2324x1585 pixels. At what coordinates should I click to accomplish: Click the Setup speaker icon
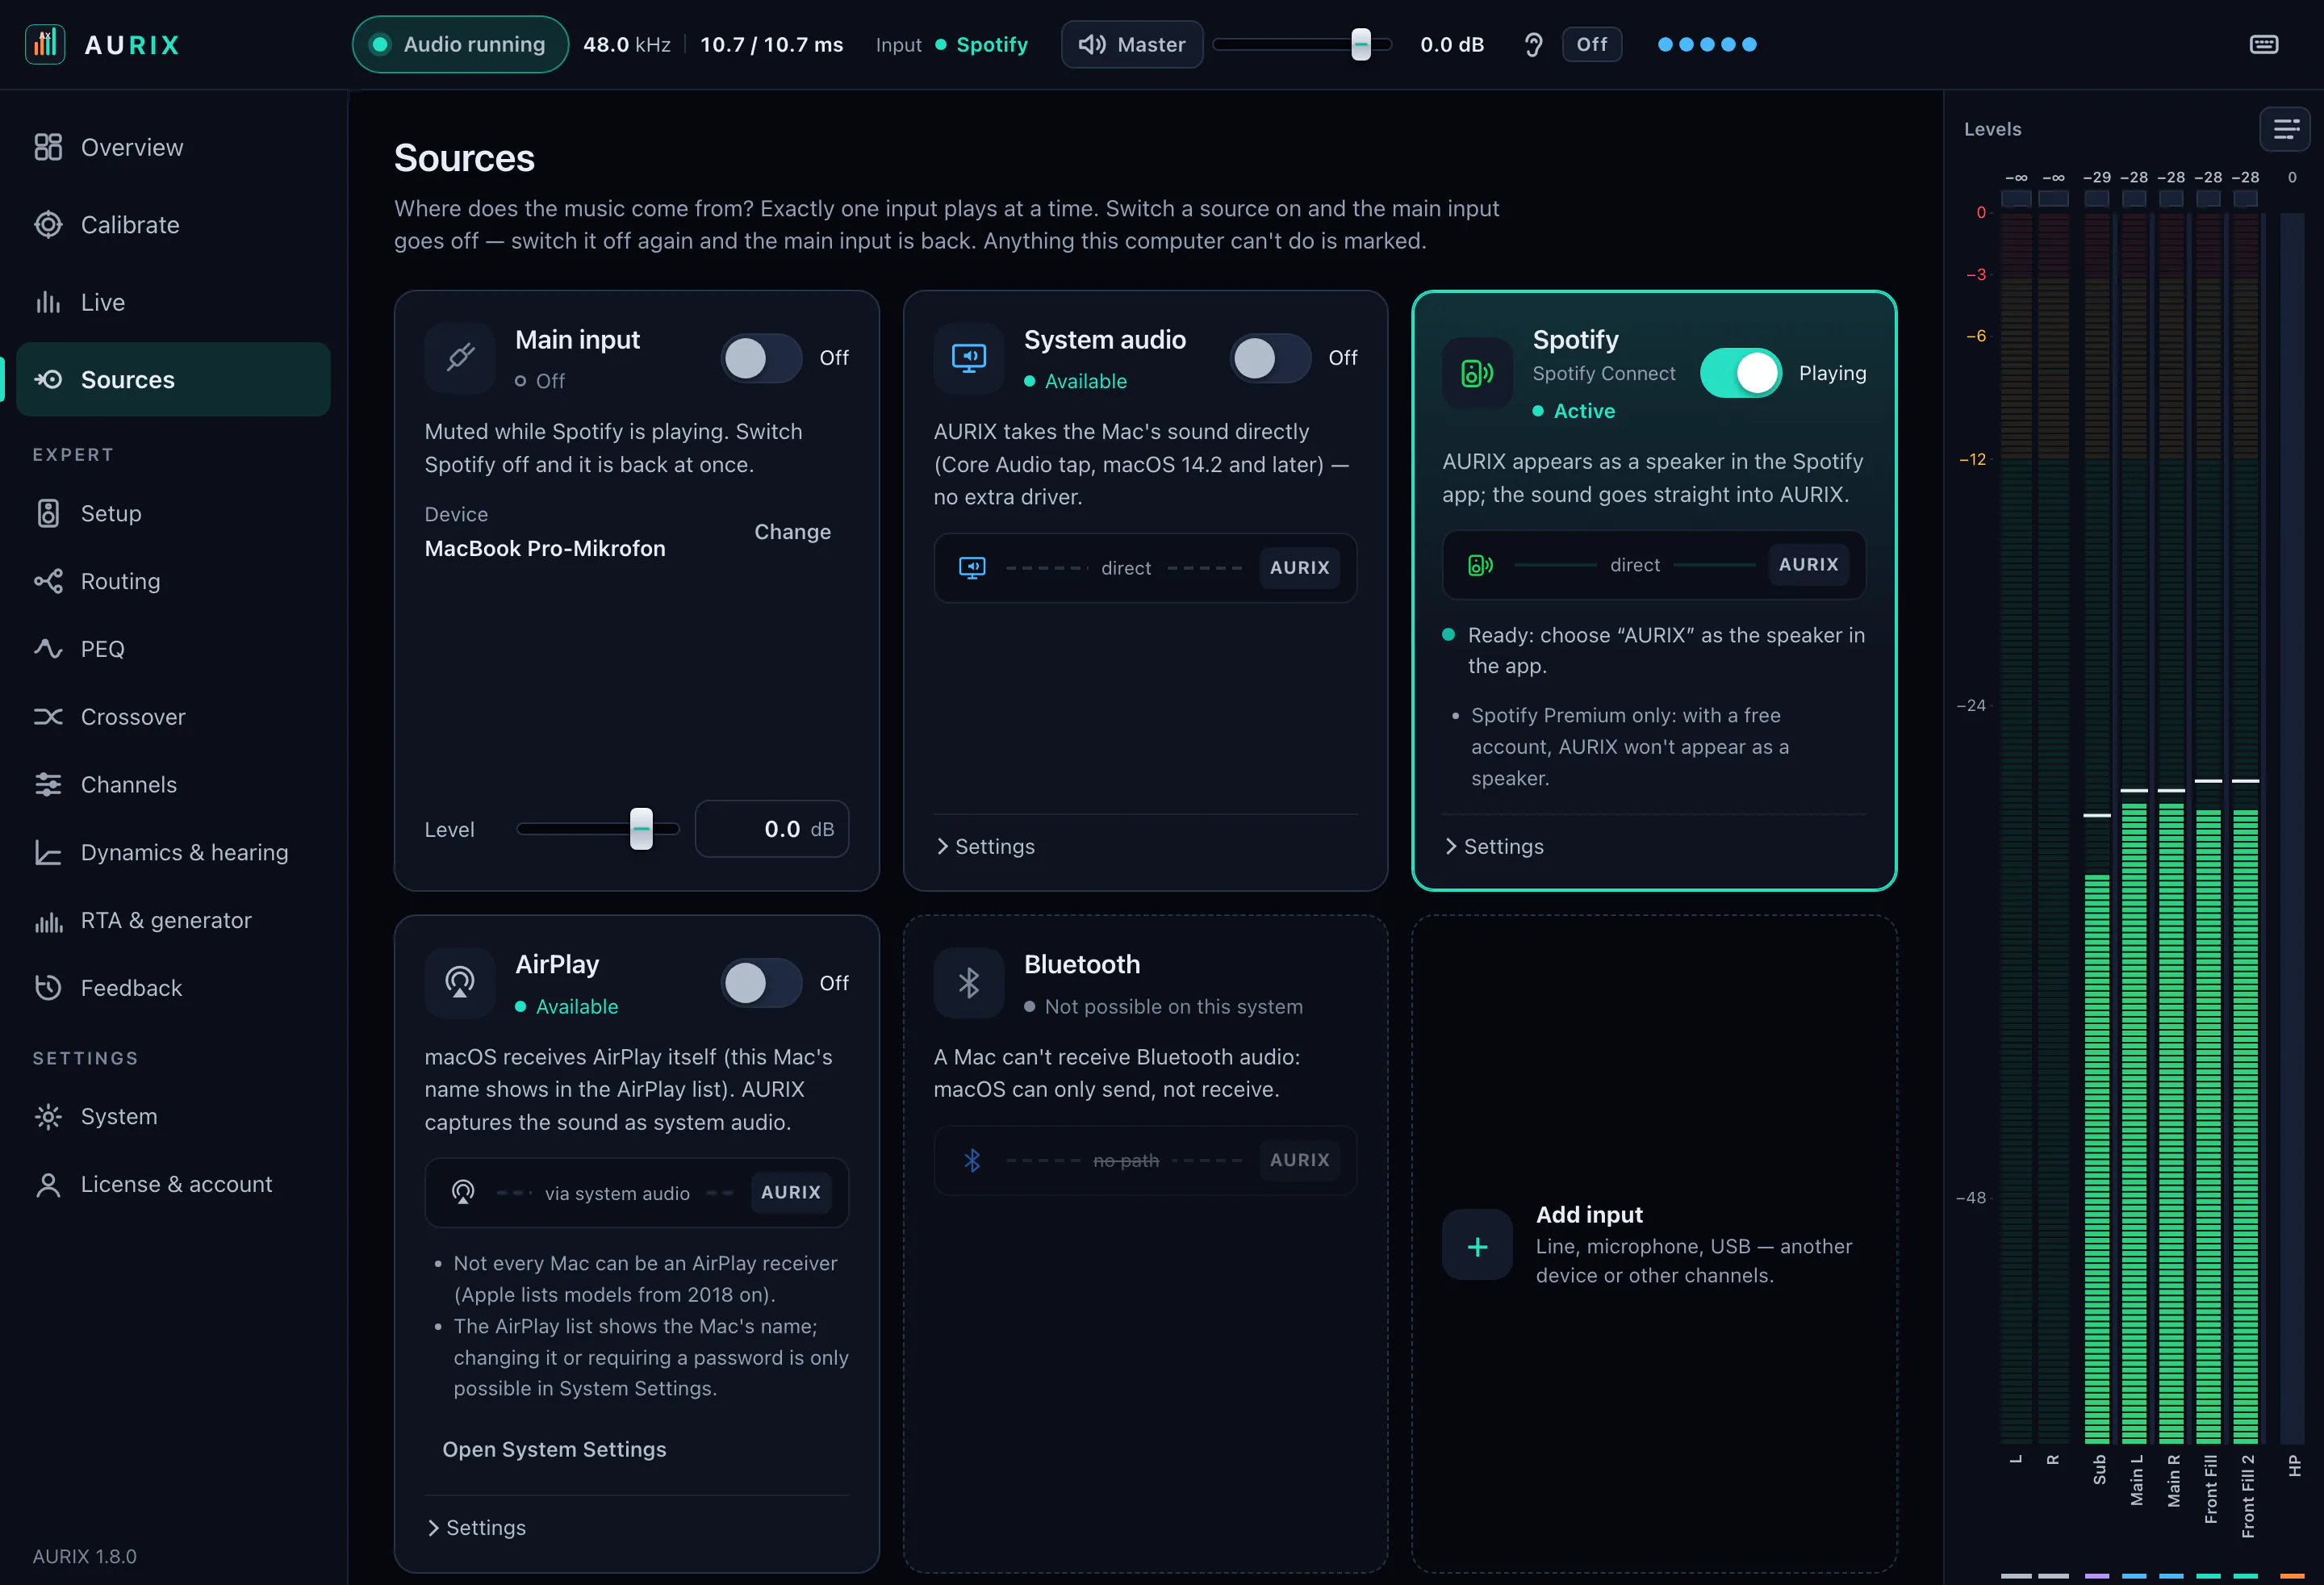pos(48,513)
